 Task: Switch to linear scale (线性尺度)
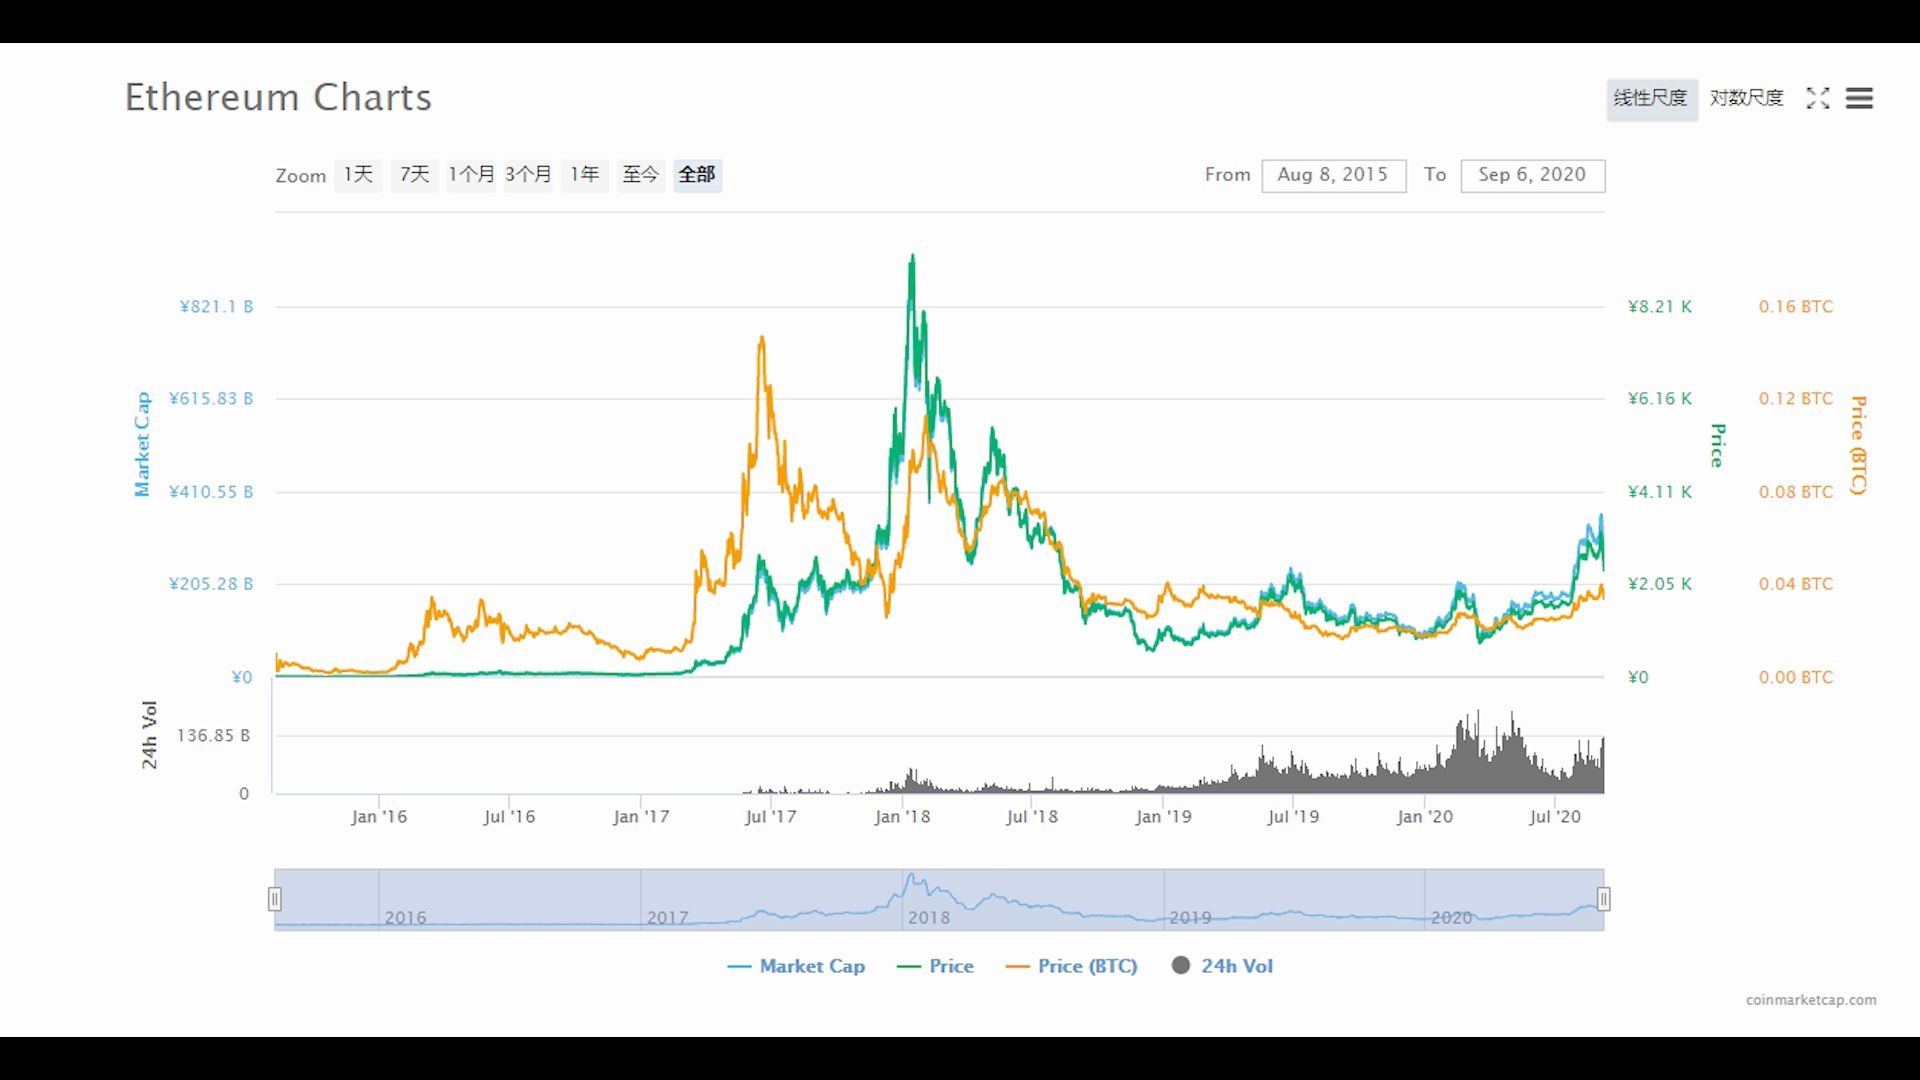pyautogui.click(x=1651, y=99)
